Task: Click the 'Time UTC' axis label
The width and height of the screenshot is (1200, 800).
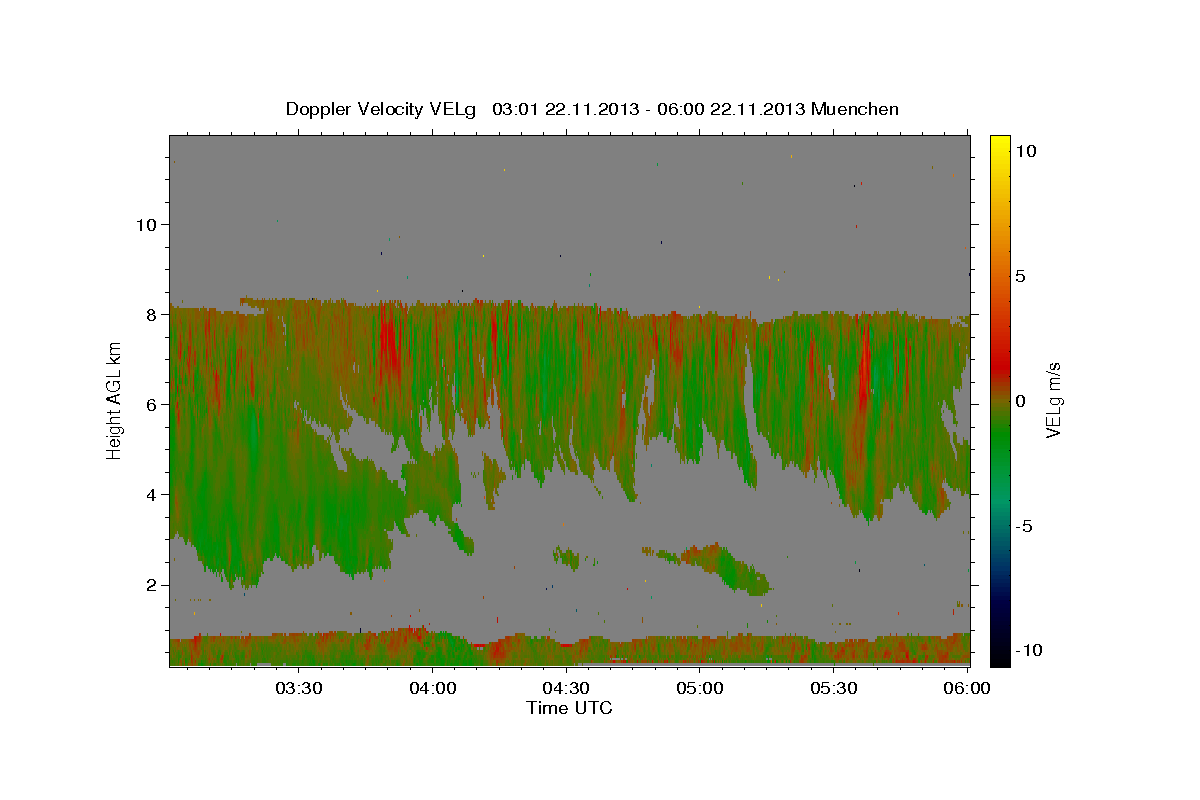Action: click(x=569, y=708)
